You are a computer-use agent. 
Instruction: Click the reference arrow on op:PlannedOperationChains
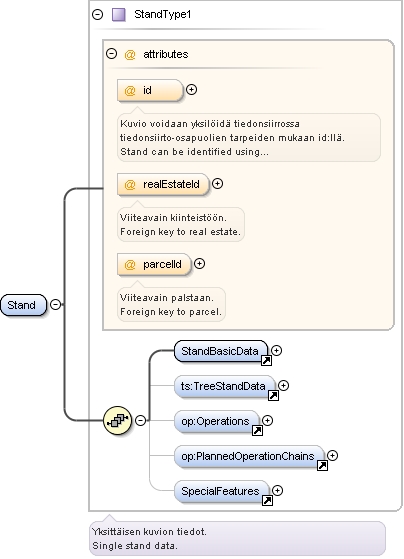322,465
